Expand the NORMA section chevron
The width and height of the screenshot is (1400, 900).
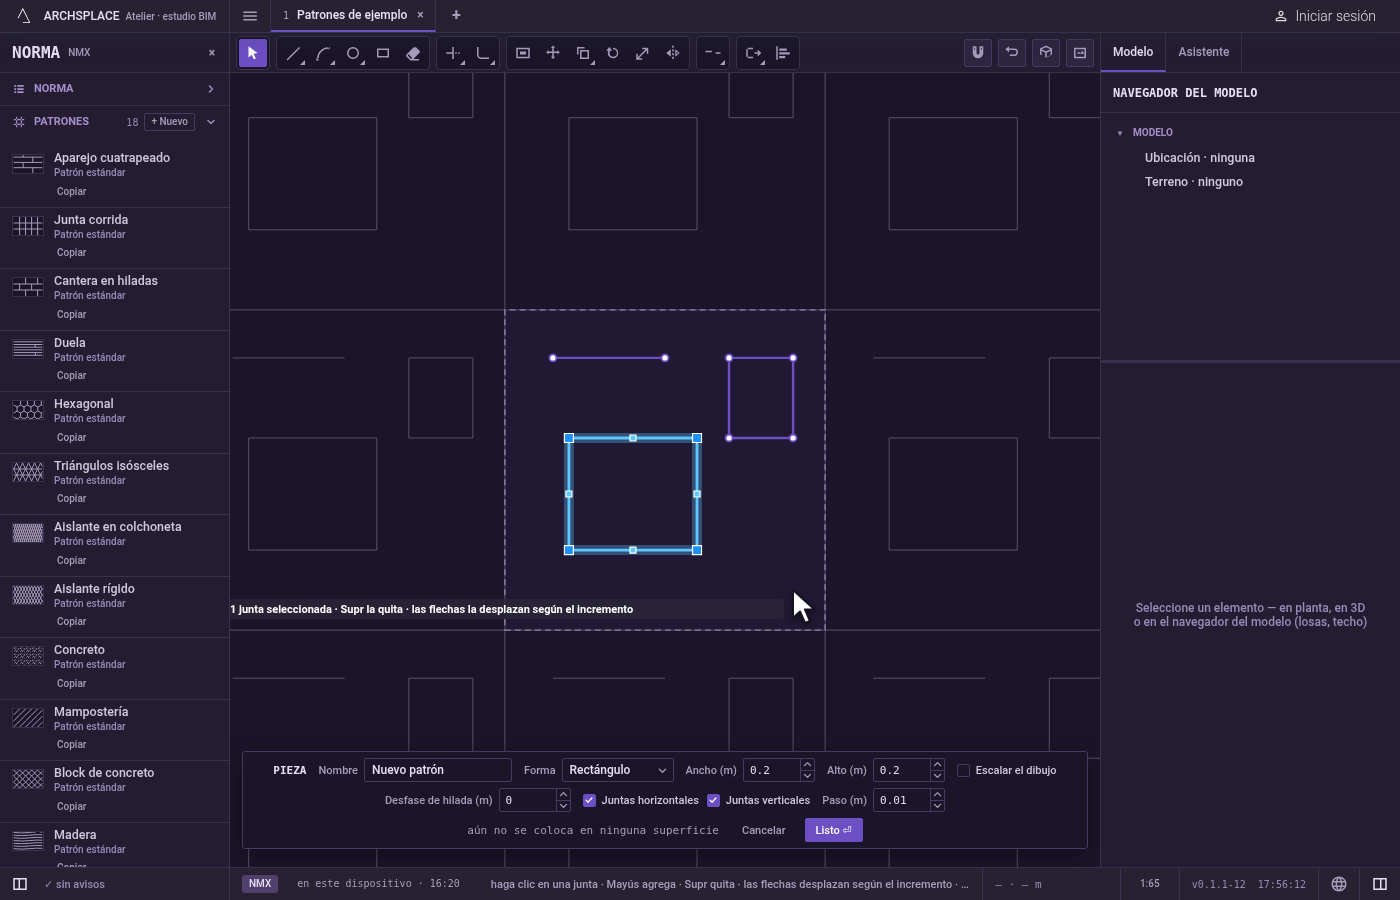(211, 89)
